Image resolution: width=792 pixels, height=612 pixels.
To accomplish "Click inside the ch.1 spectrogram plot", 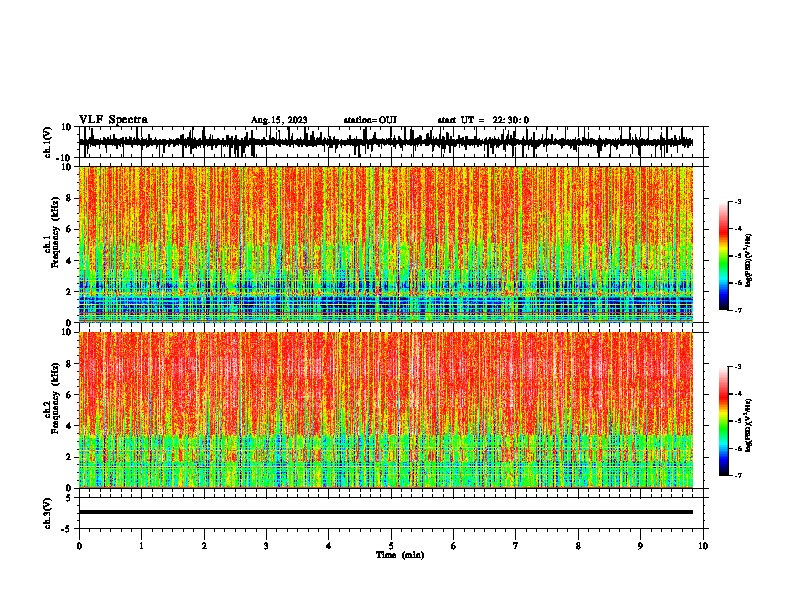I will pyautogui.click(x=386, y=244).
